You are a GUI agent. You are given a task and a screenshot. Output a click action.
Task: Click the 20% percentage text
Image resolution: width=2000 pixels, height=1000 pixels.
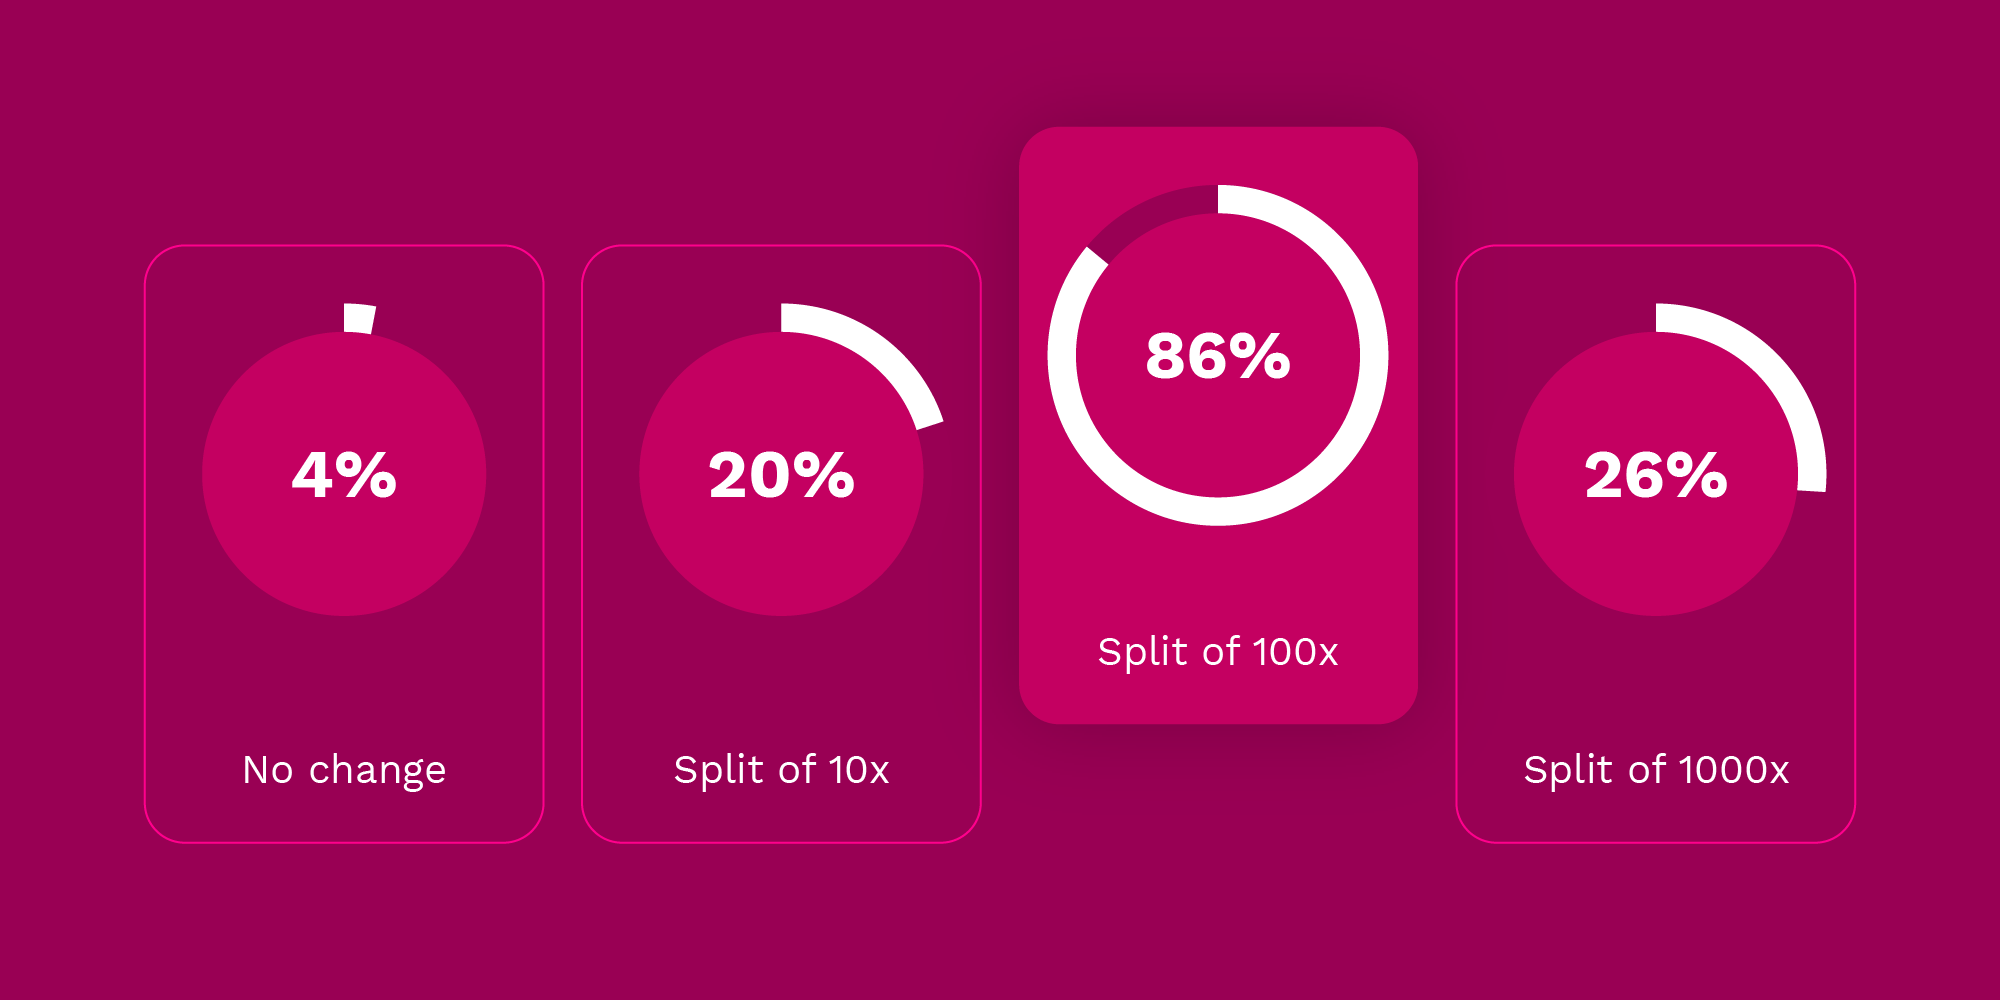781,475
